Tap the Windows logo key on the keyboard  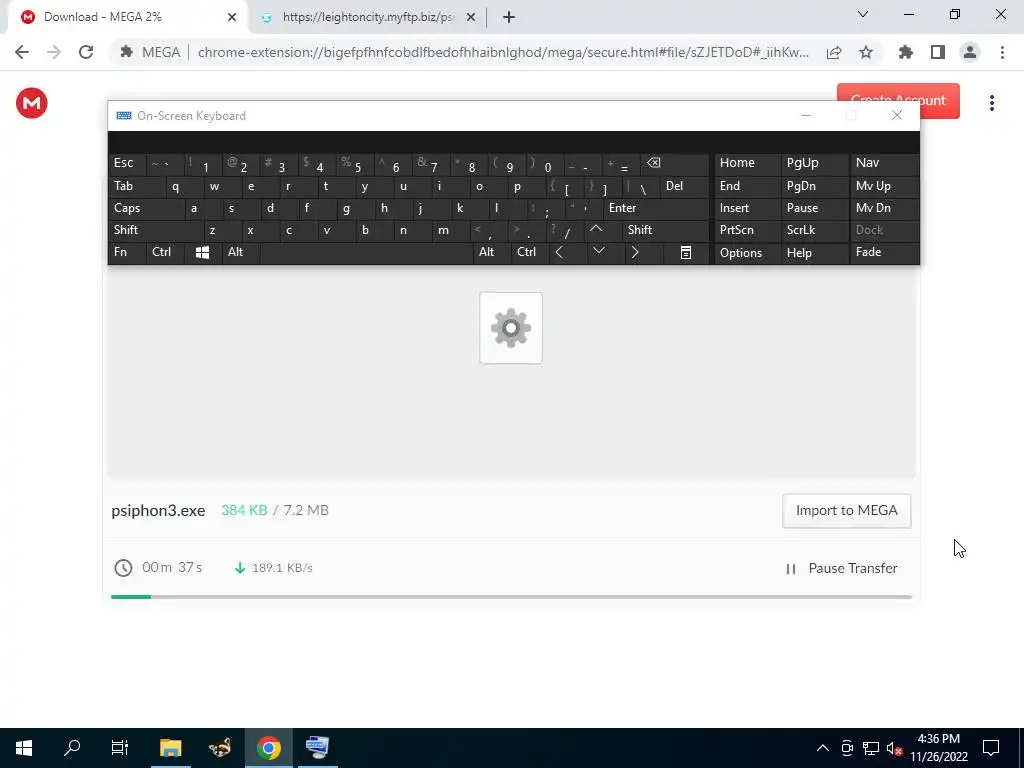coord(202,253)
